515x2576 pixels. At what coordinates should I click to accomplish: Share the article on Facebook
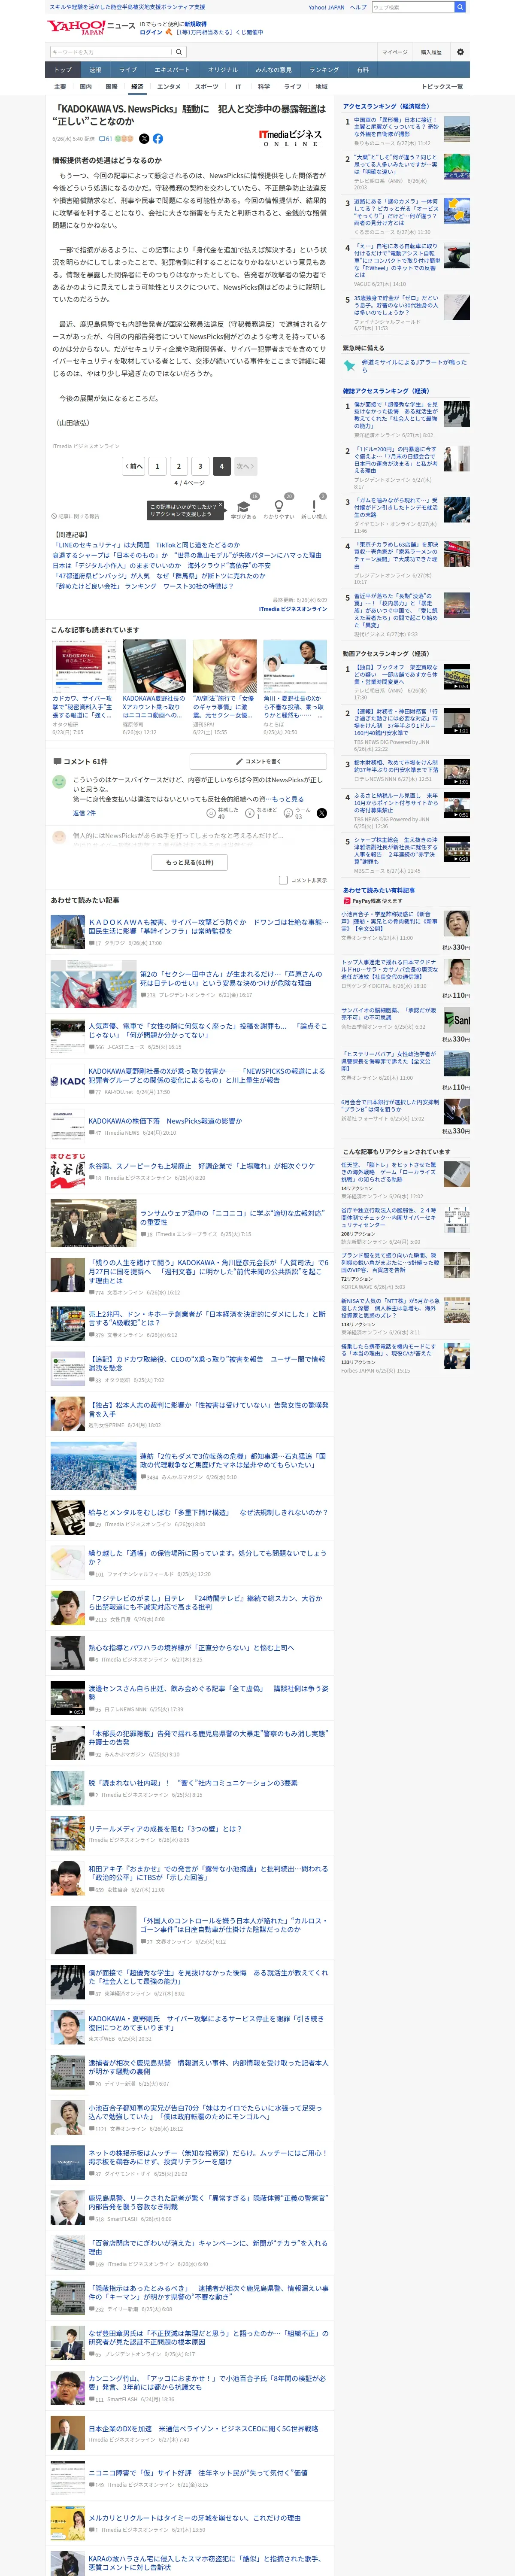tap(158, 139)
